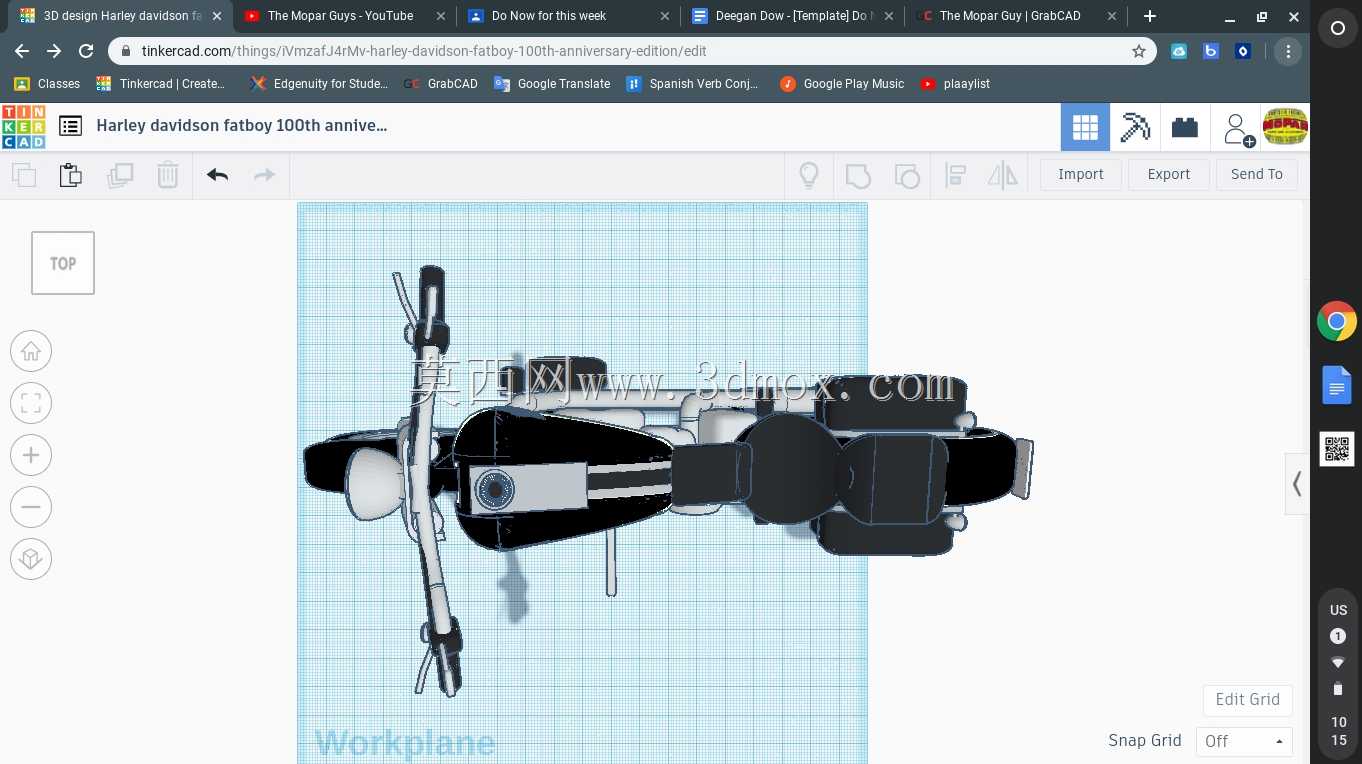Invite a collaborator with add-person icon
Viewport: 1362px width, 764px height.
coord(1238,129)
